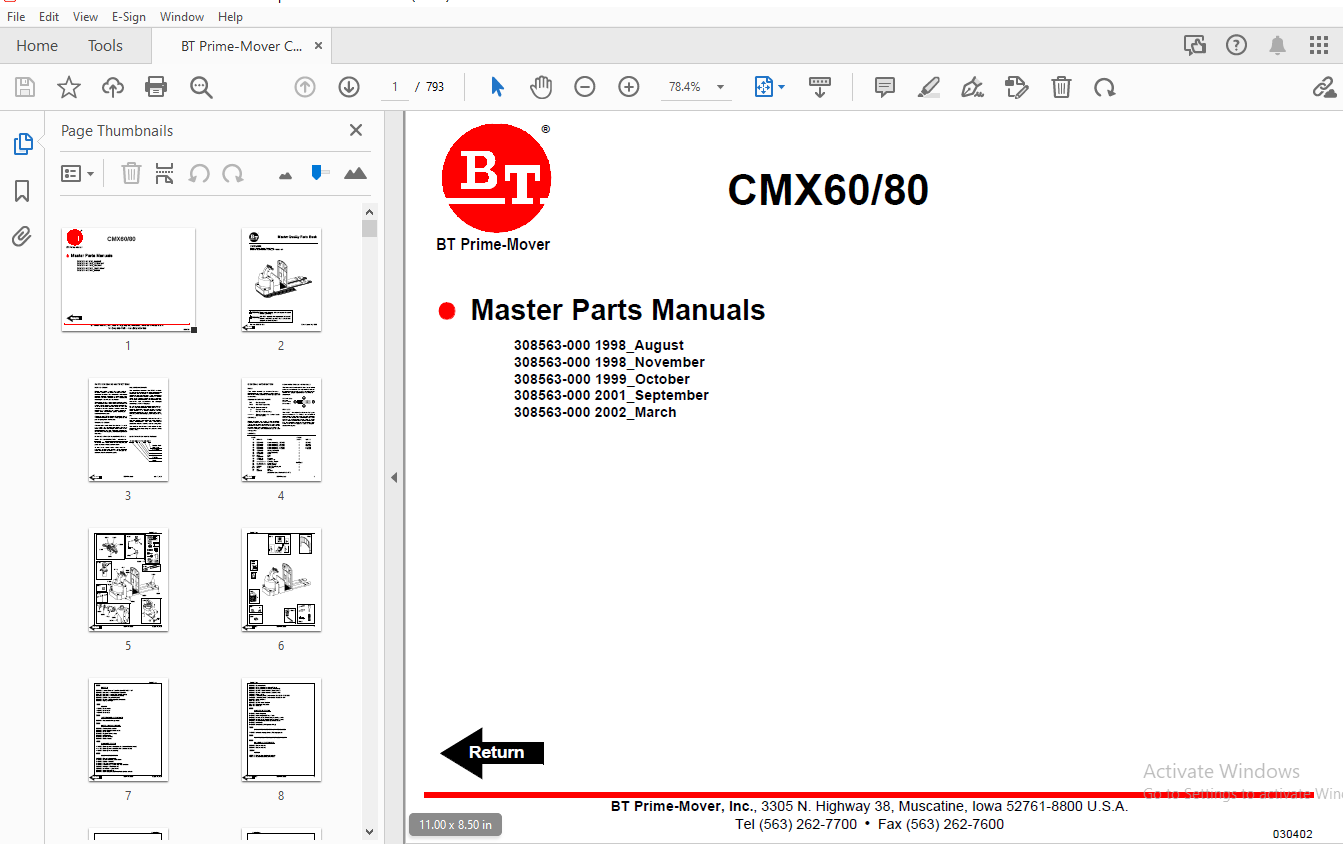Click the current page number field
1343x844 pixels.
coord(395,87)
